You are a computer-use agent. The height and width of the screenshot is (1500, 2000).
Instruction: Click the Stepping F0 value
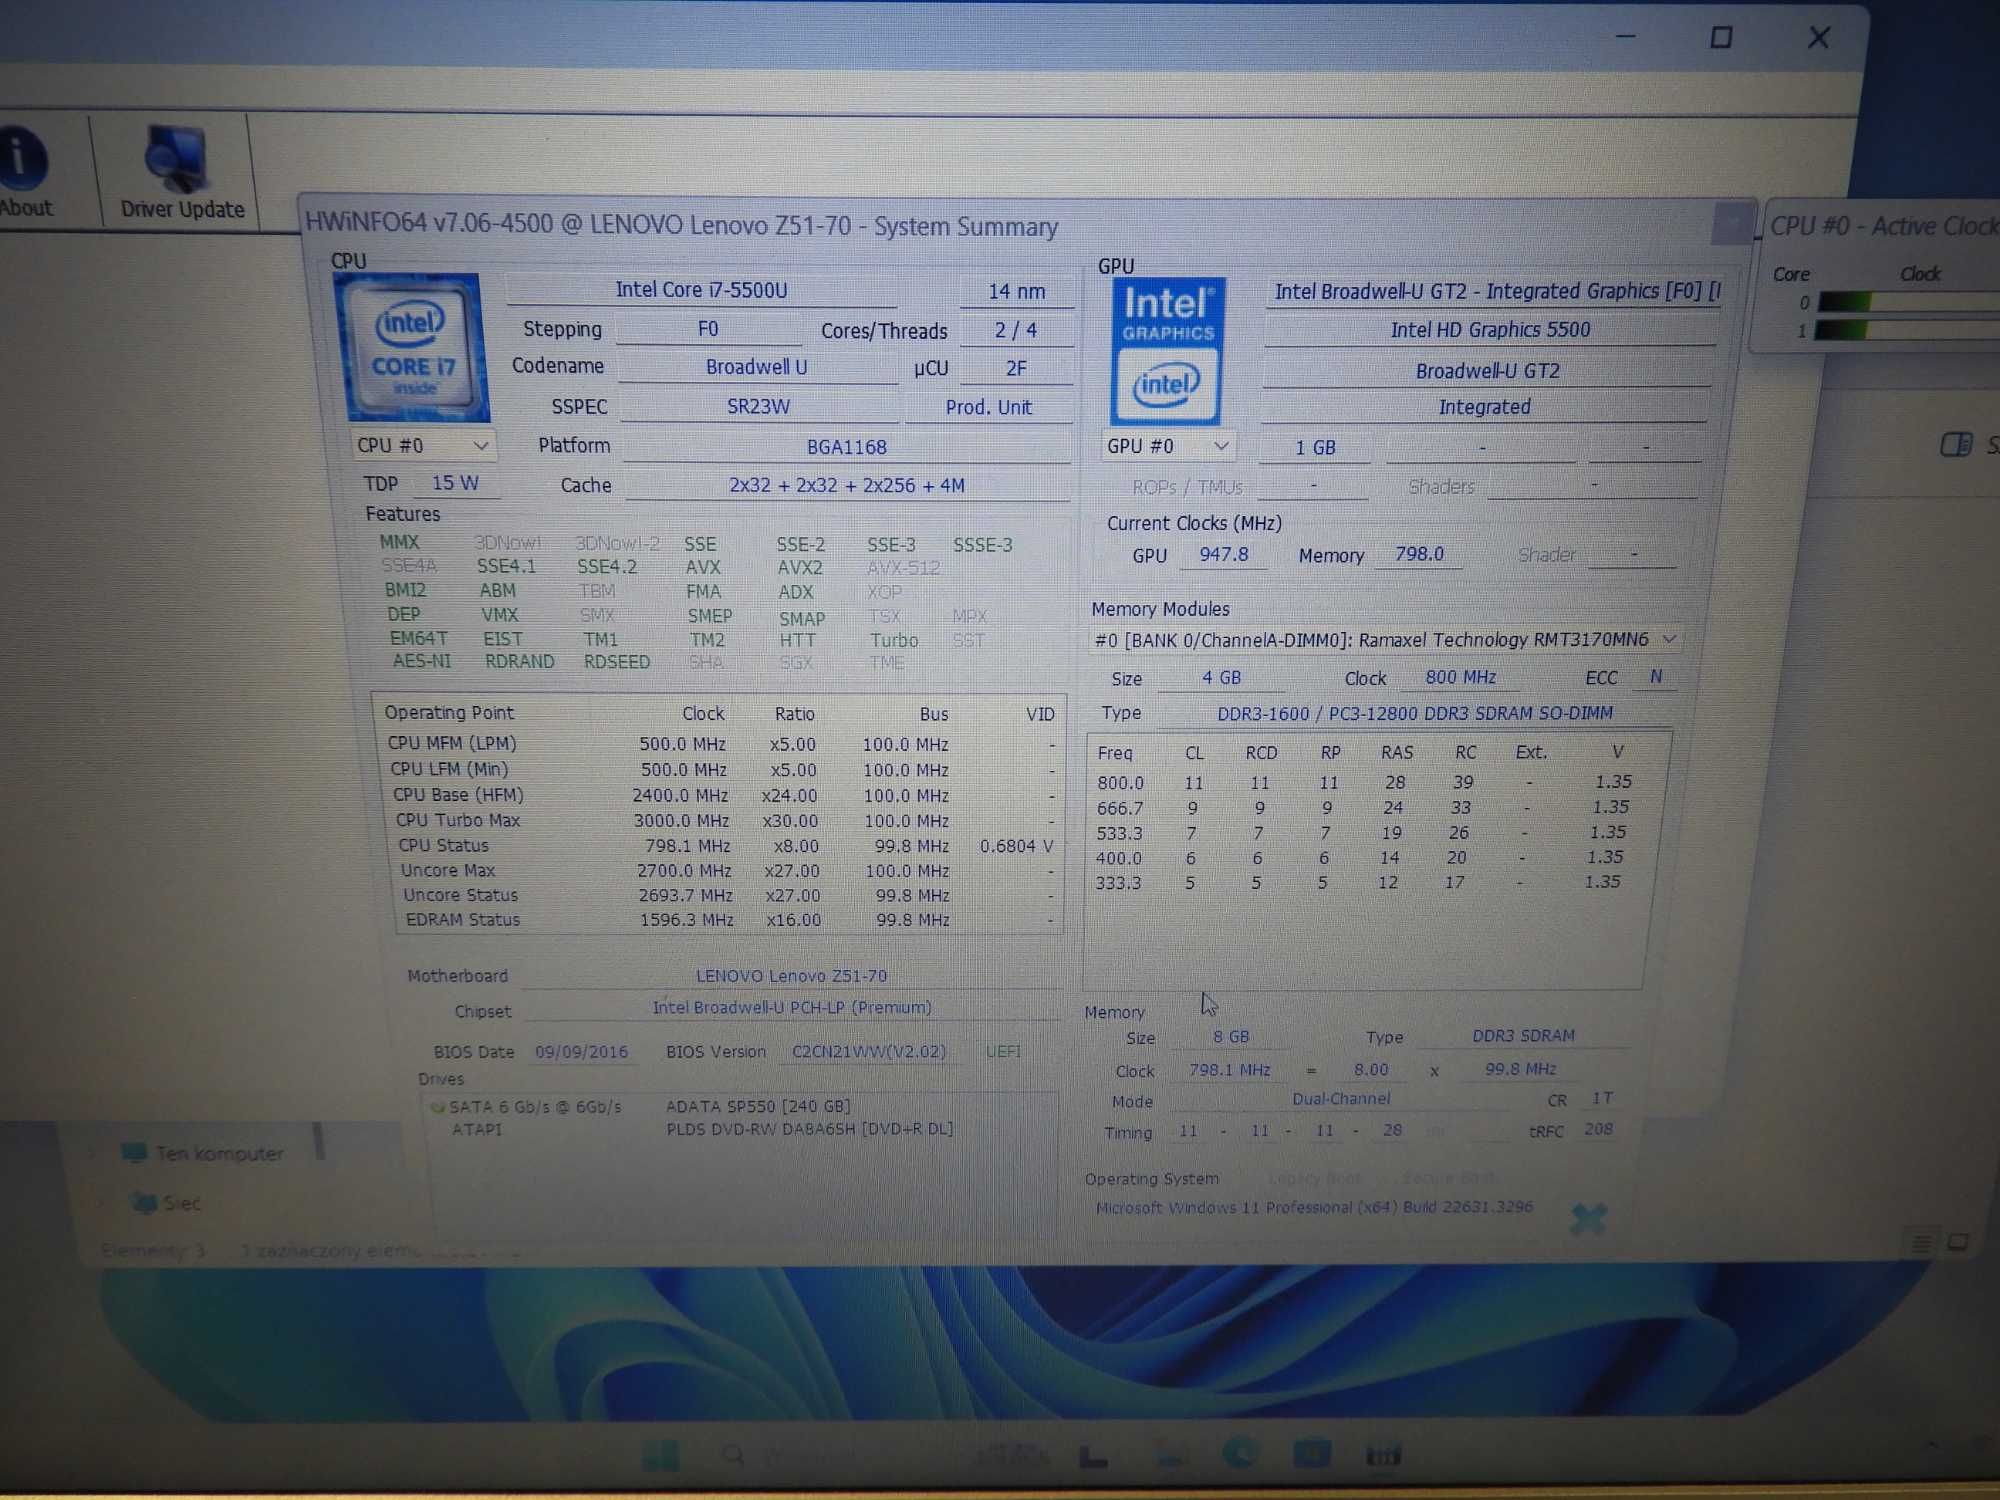tap(708, 329)
